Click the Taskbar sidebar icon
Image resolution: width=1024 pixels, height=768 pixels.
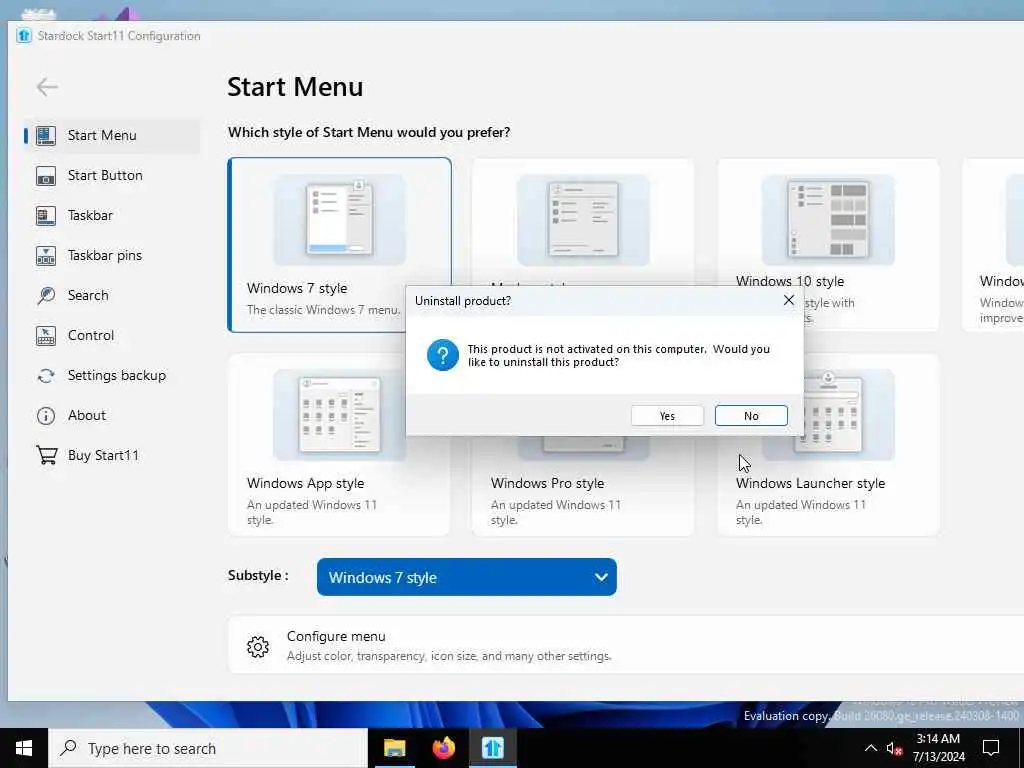click(x=46, y=216)
